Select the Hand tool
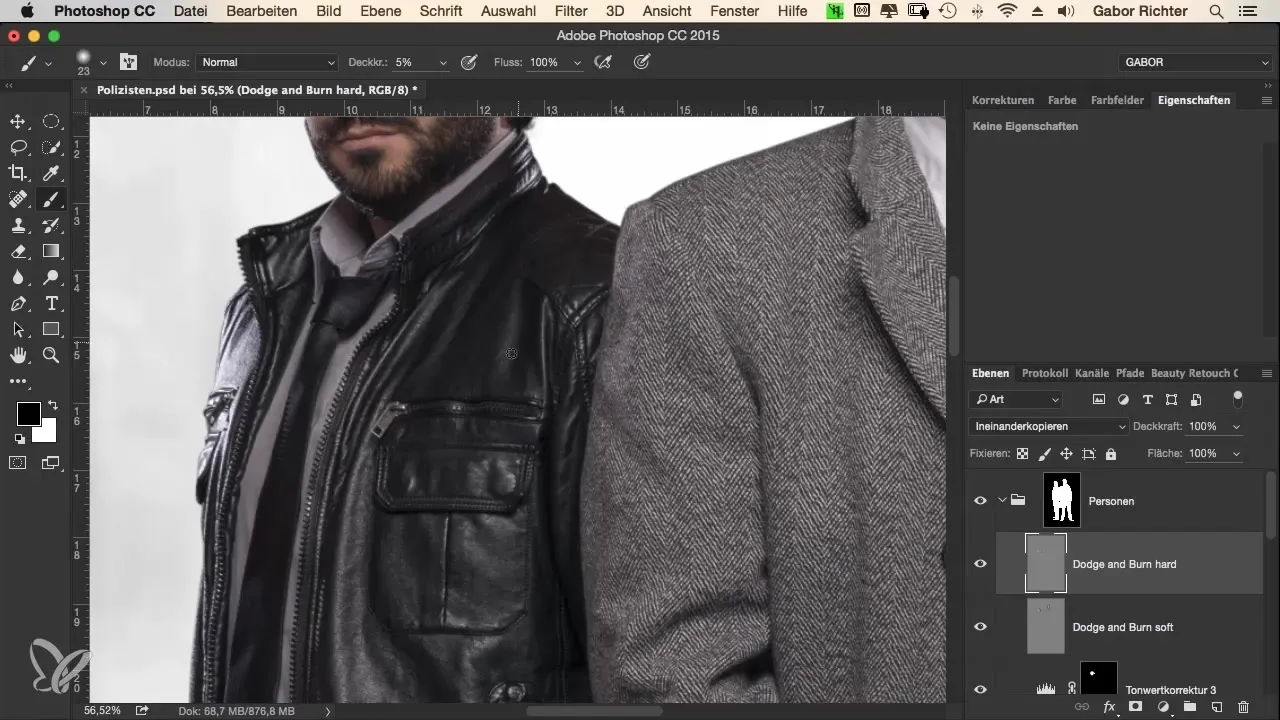Screen dimensions: 1280x720 (x=18, y=356)
